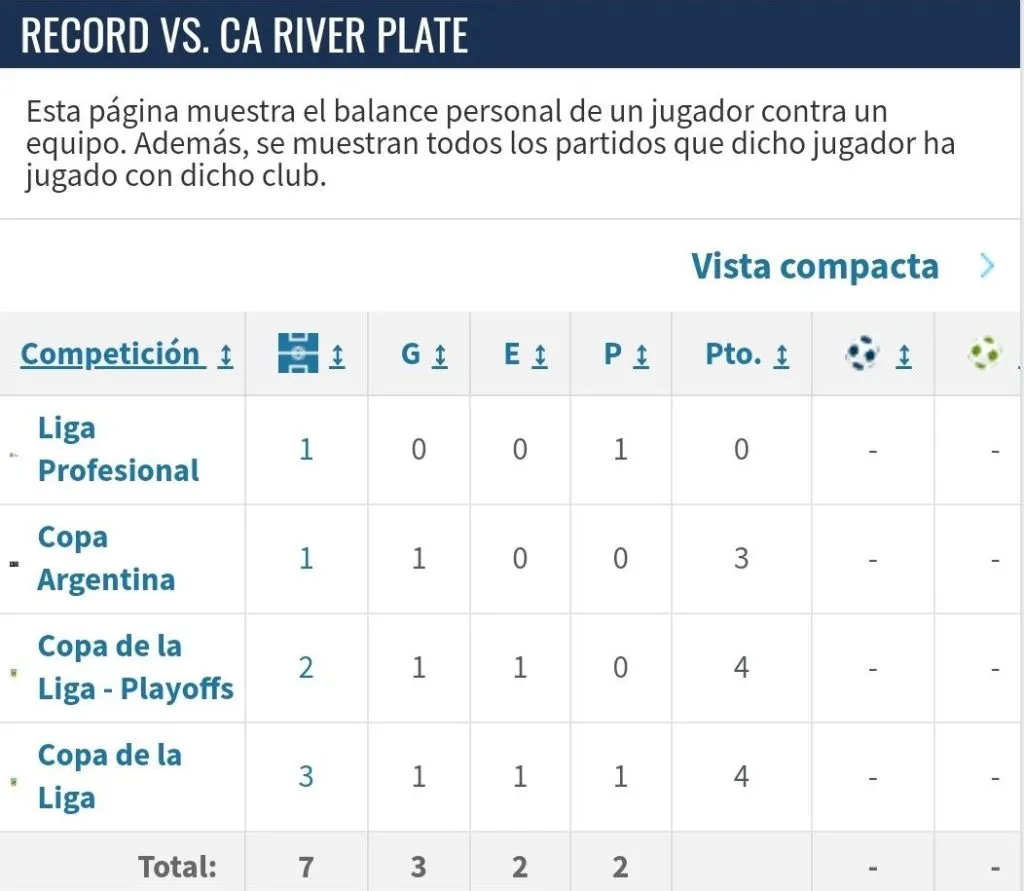Open the Copa de la Liga - Playoffs link
The image size is (1024, 891).
pos(136,667)
